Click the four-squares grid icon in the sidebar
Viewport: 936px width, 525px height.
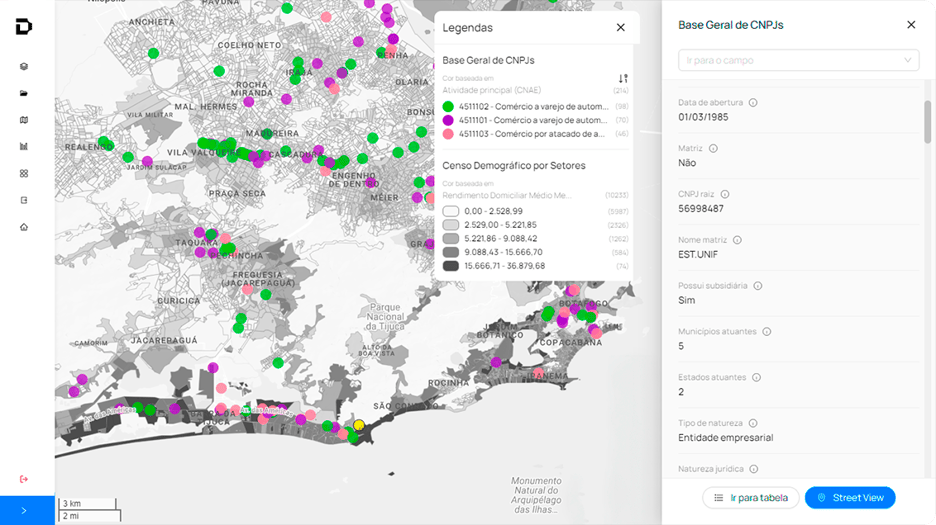(x=24, y=173)
